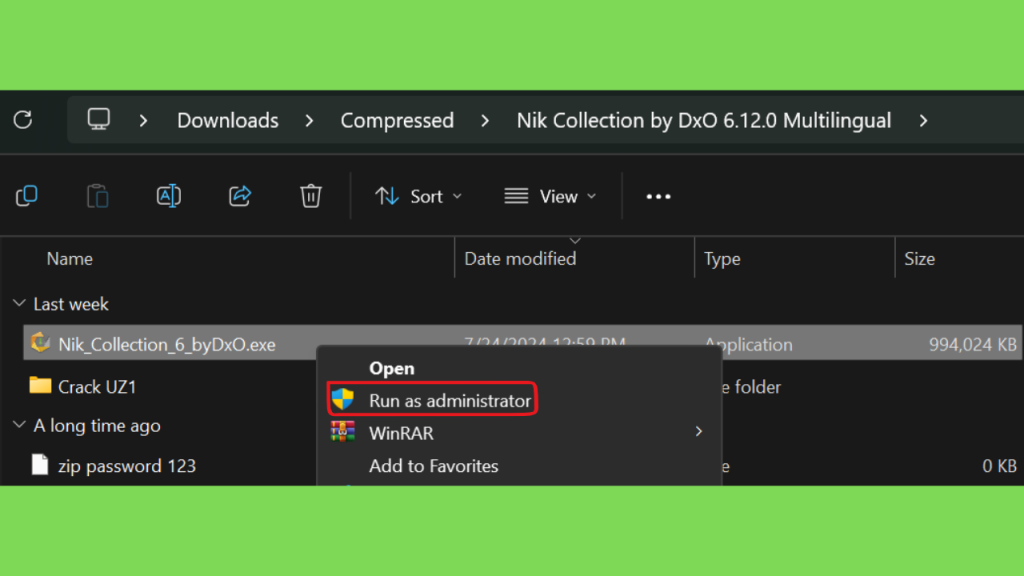Expand the WinRAR submenu arrow
Viewport: 1024px width, 576px height.
click(699, 432)
